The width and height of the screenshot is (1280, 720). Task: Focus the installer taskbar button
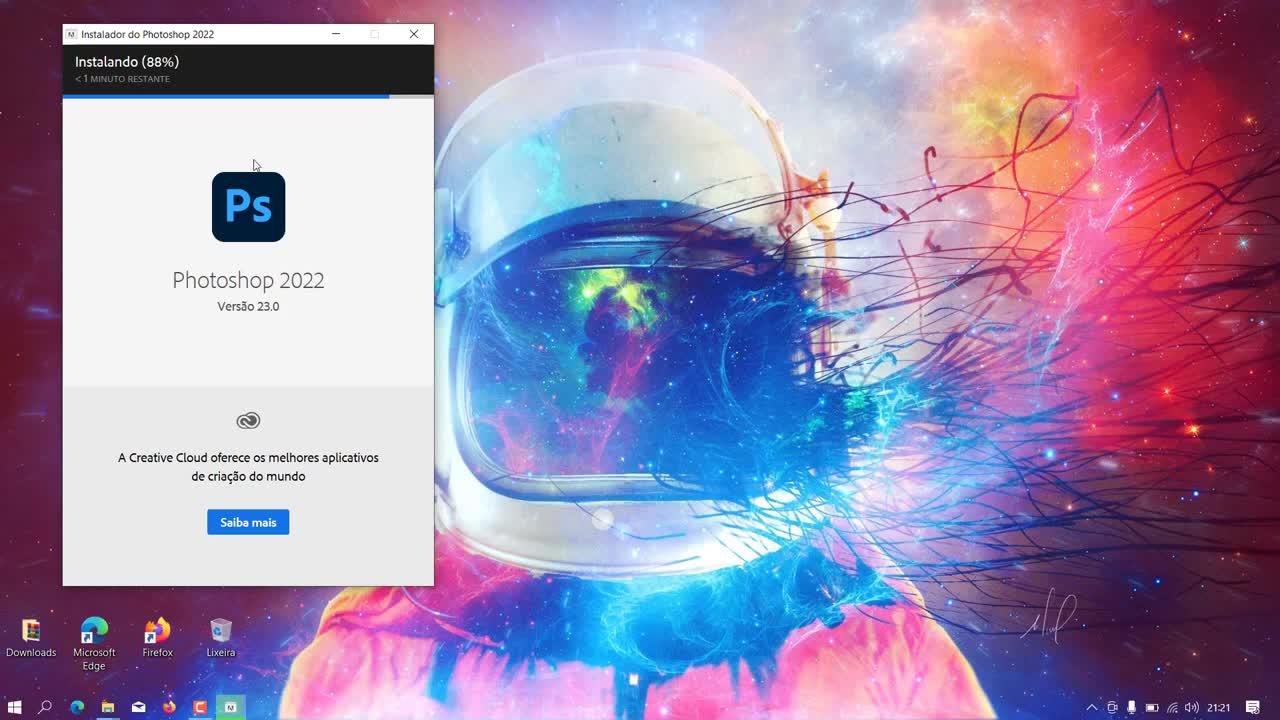pyautogui.click(x=231, y=707)
